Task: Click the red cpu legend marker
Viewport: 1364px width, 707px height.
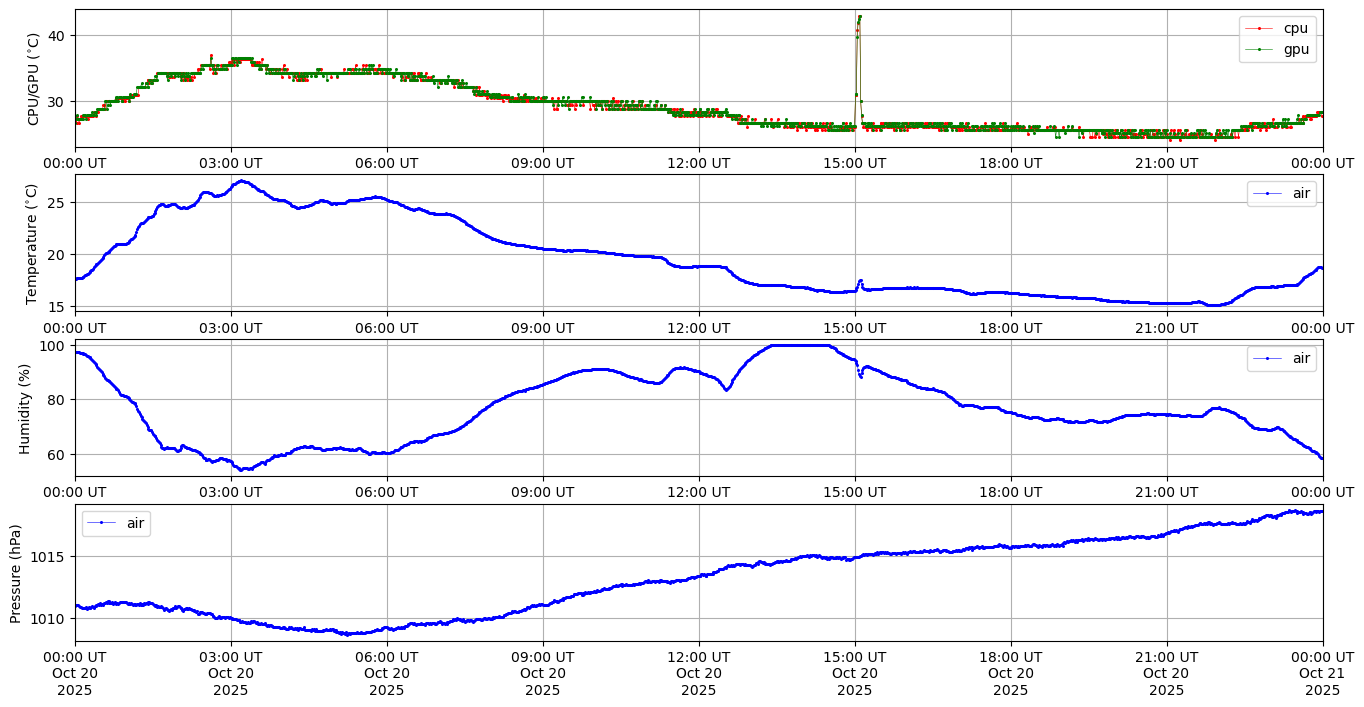Action: [x=1261, y=29]
